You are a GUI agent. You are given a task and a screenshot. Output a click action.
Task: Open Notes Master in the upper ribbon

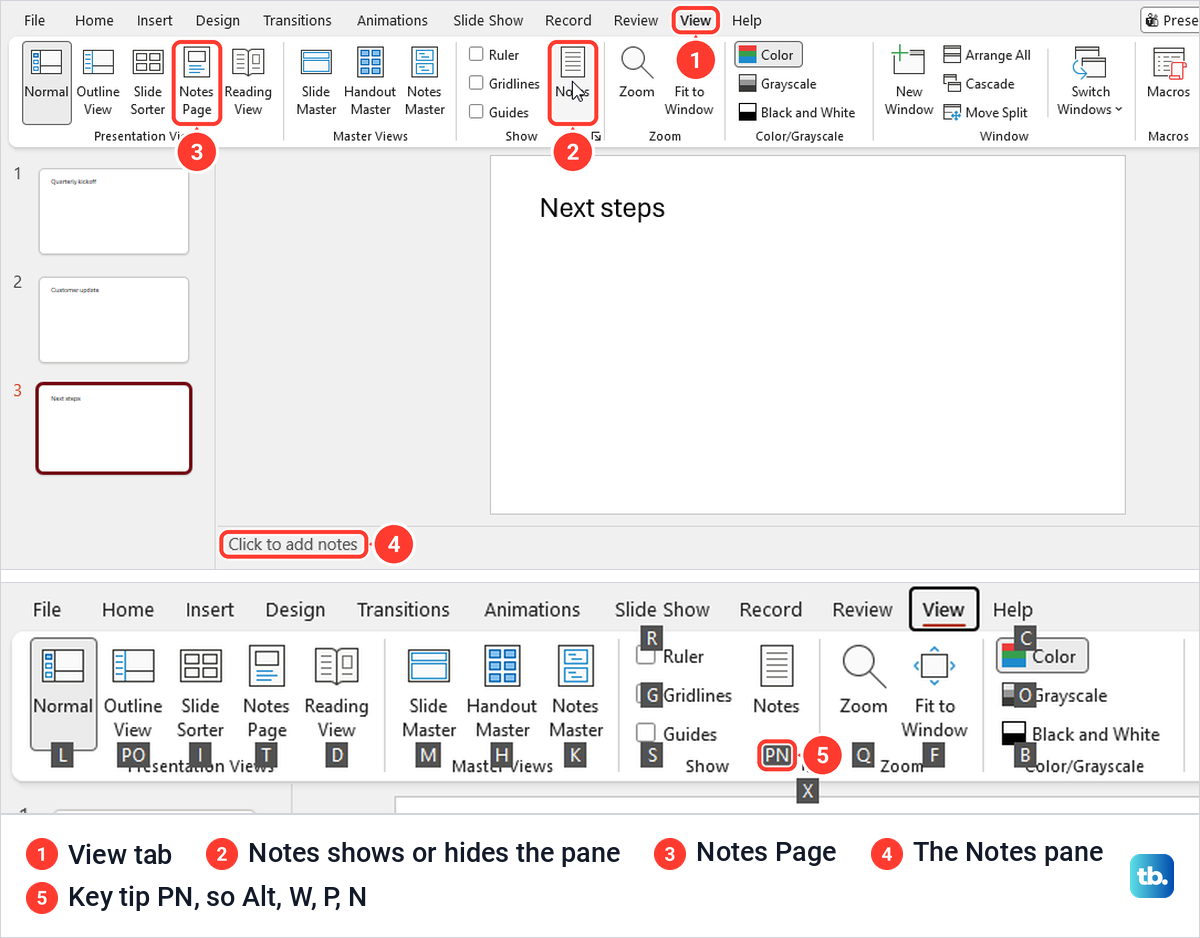coord(425,82)
